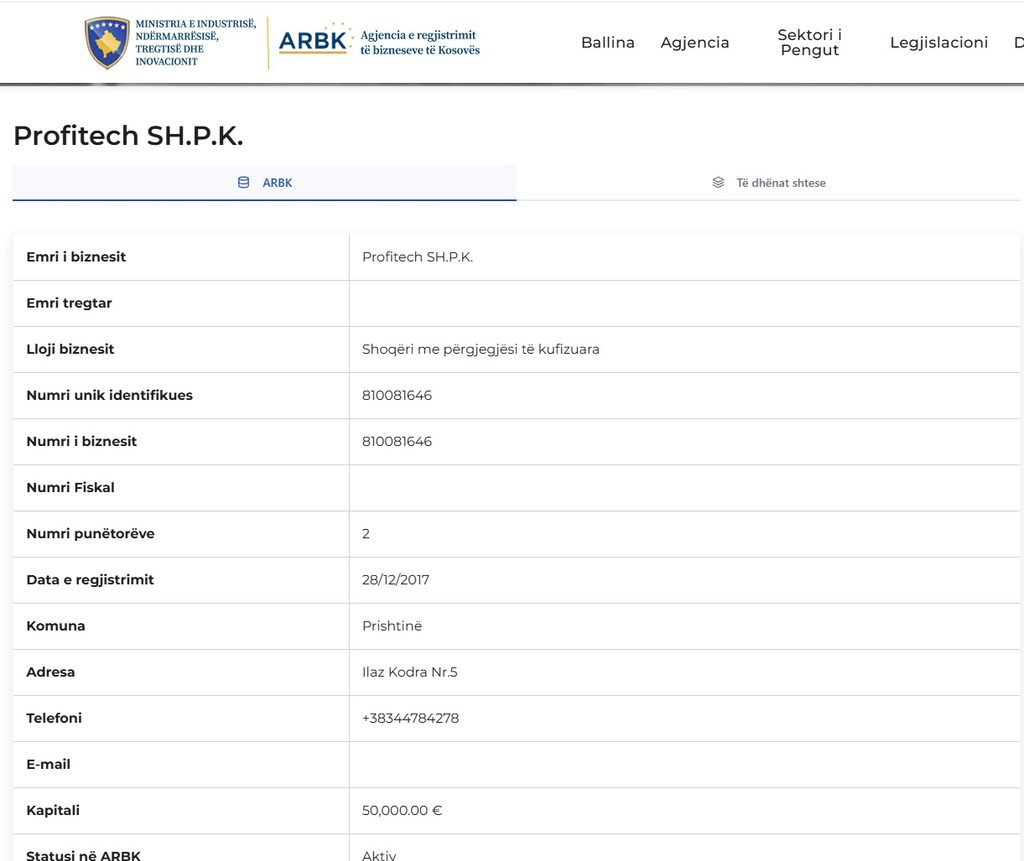Select Shoqëri me përgjegjësi të kufizuara value

(x=481, y=349)
